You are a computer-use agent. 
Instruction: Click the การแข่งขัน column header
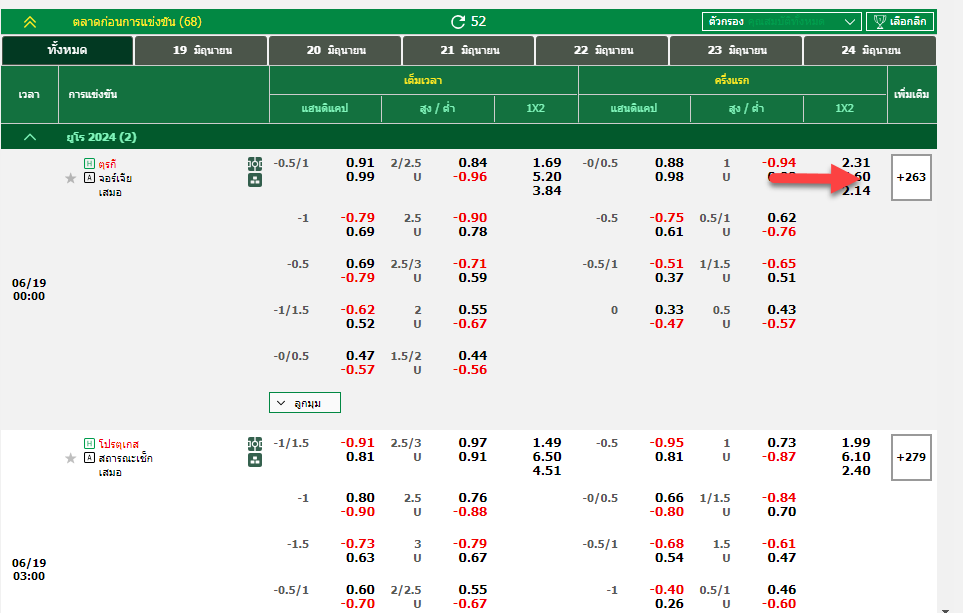tap(93, 95)
